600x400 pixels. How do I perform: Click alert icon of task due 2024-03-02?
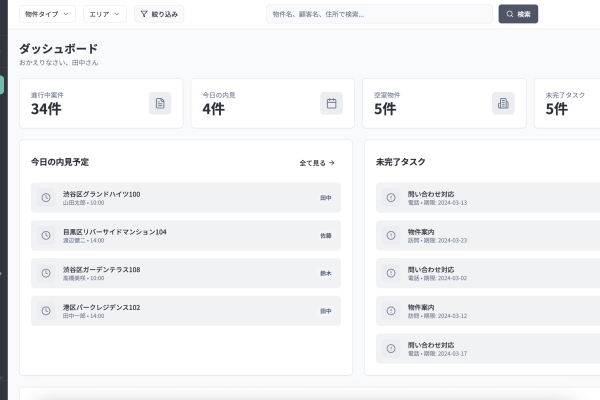391,273
